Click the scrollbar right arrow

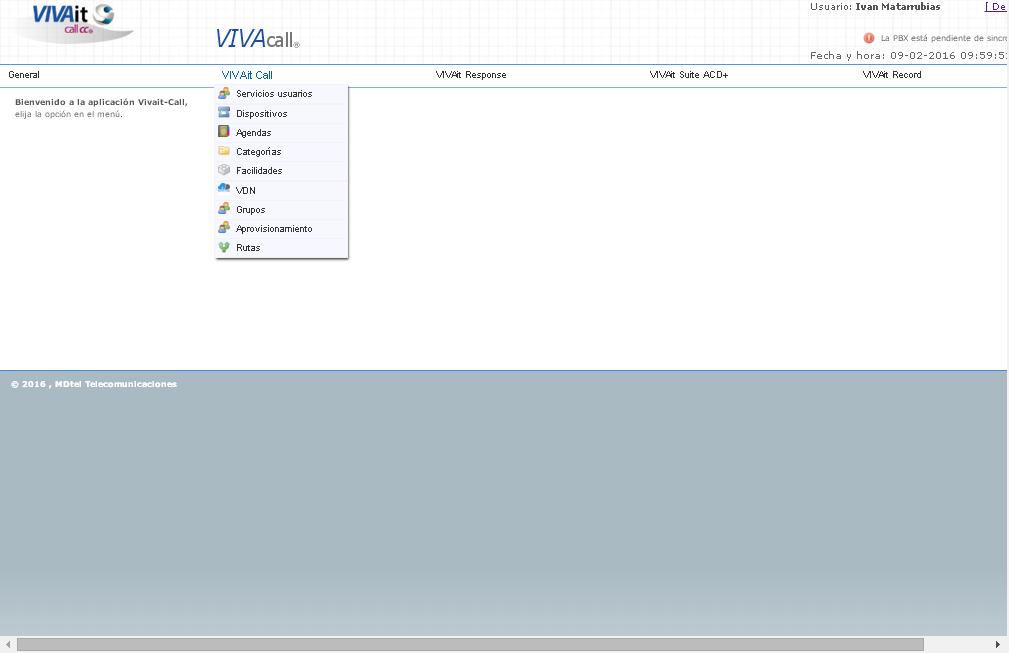[997, 644]
